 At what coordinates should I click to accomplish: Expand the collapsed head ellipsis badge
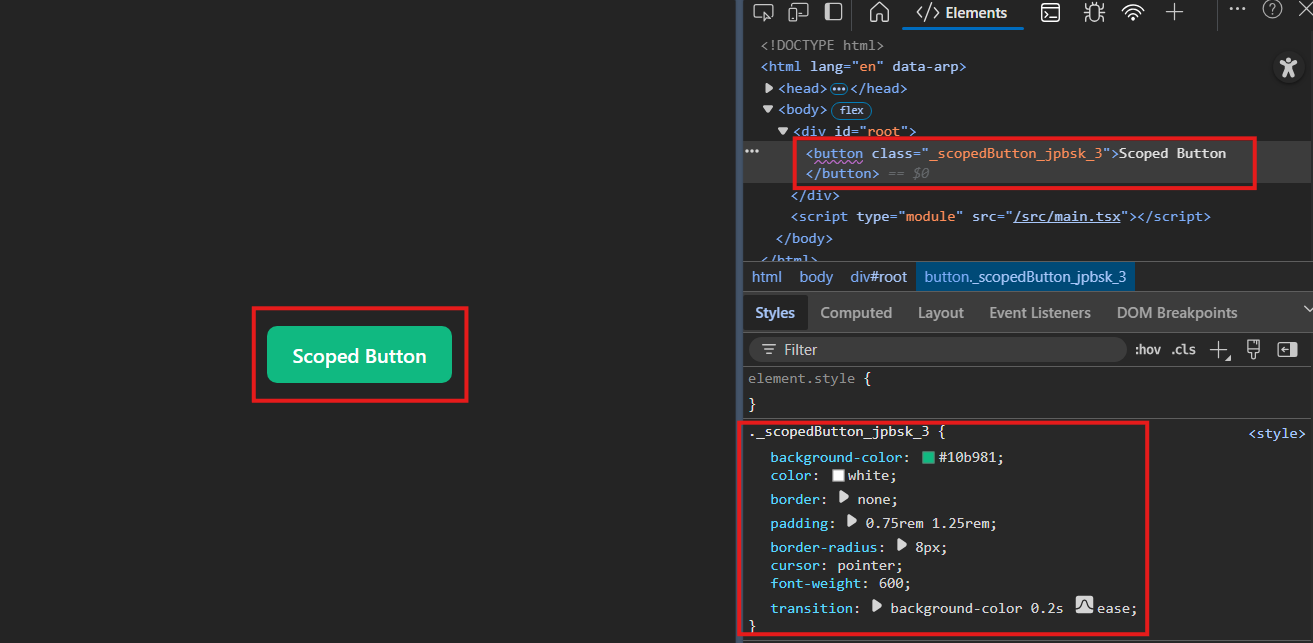click(x=838, y=88)
